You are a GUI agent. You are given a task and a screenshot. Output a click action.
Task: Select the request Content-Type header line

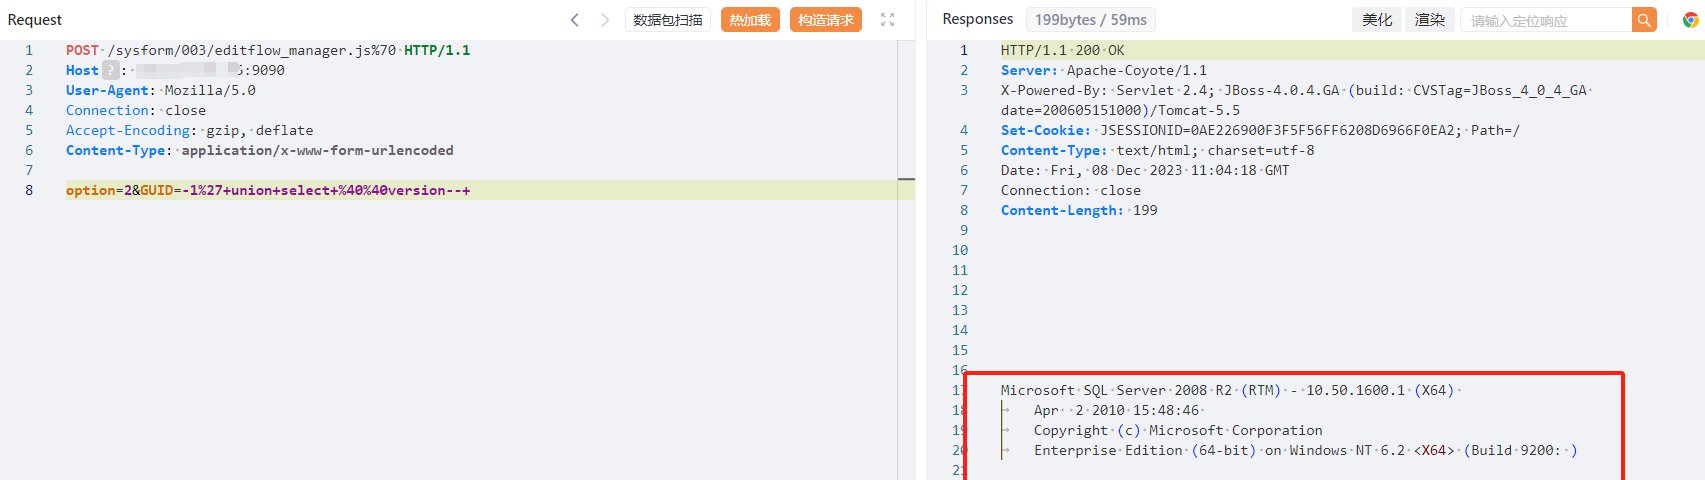(x=260, y=150)
